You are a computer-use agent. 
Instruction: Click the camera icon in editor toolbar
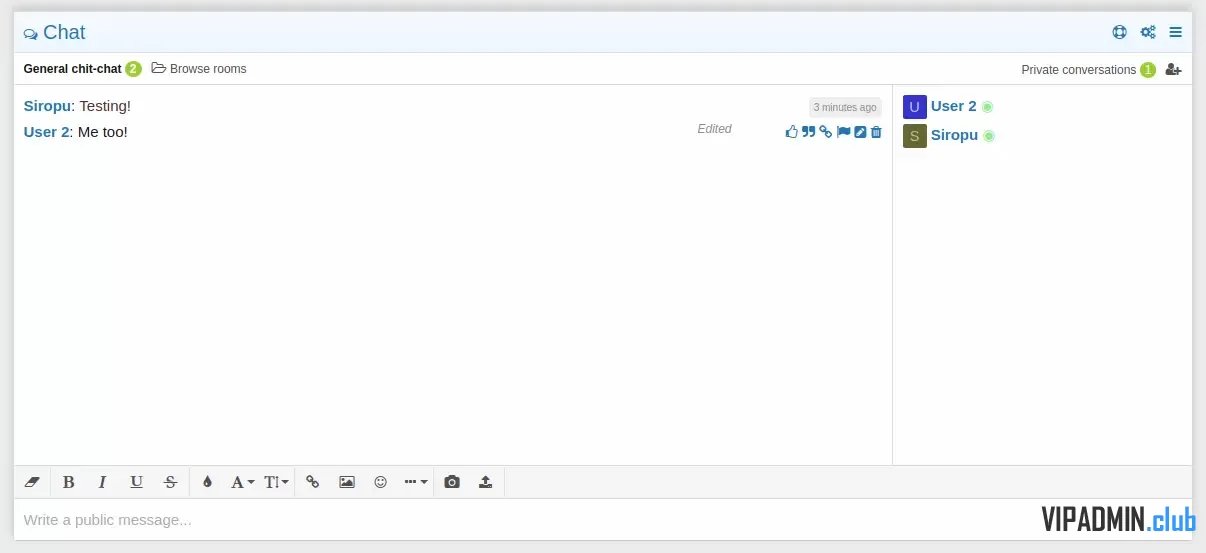coord(452,482)
